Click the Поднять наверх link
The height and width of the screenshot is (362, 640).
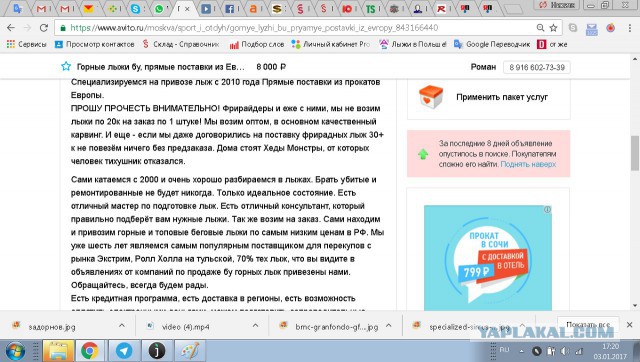[x=528, y=164]
